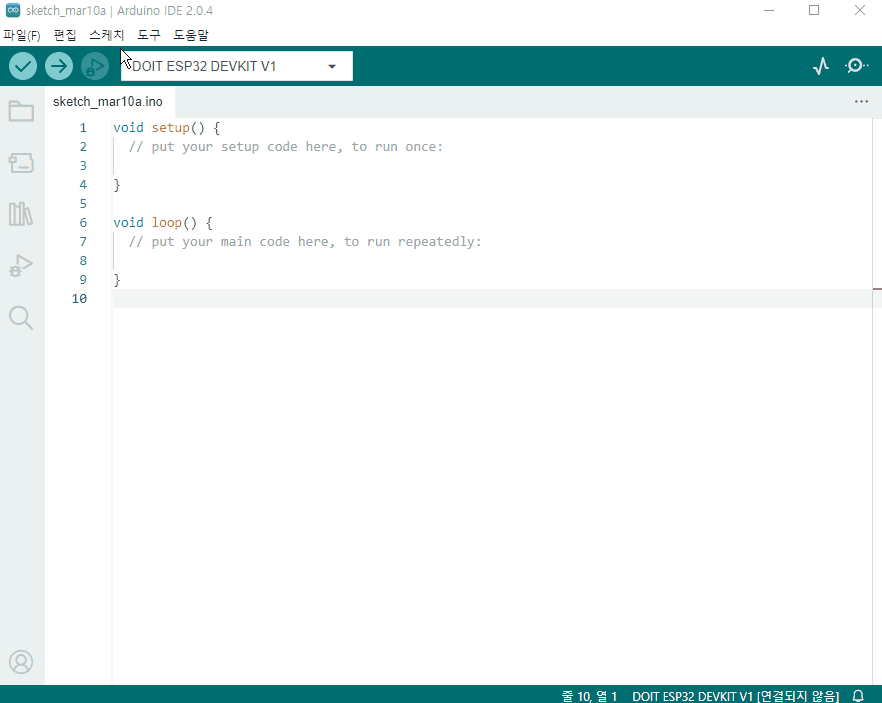Click the Arduino IDE logo in the title bar
This screenshot has width=882, height=703.
(x=12, y=10)
